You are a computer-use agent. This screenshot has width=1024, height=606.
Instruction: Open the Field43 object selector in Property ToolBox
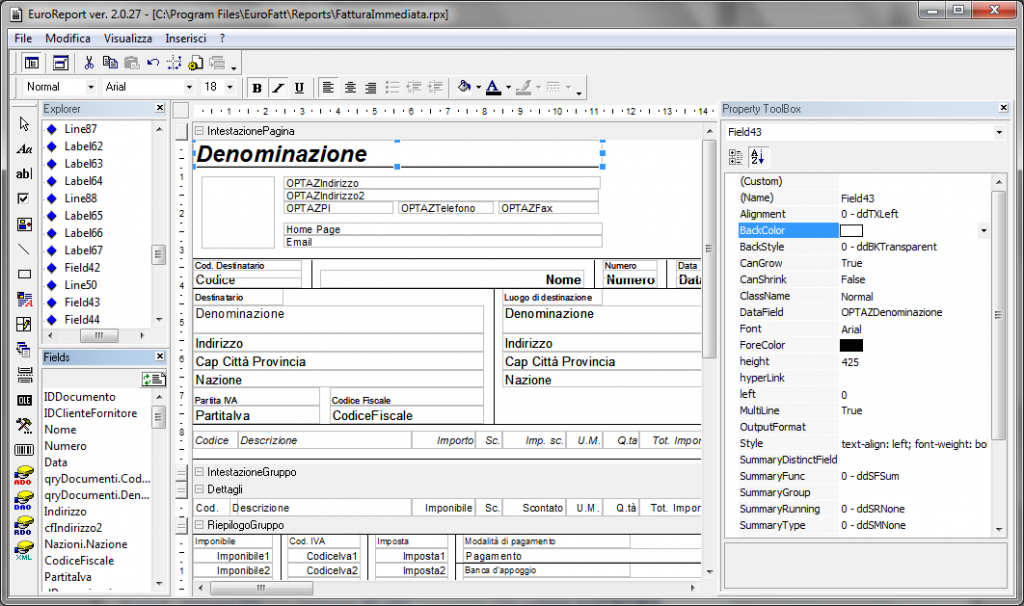click(x=1000, y=133)
